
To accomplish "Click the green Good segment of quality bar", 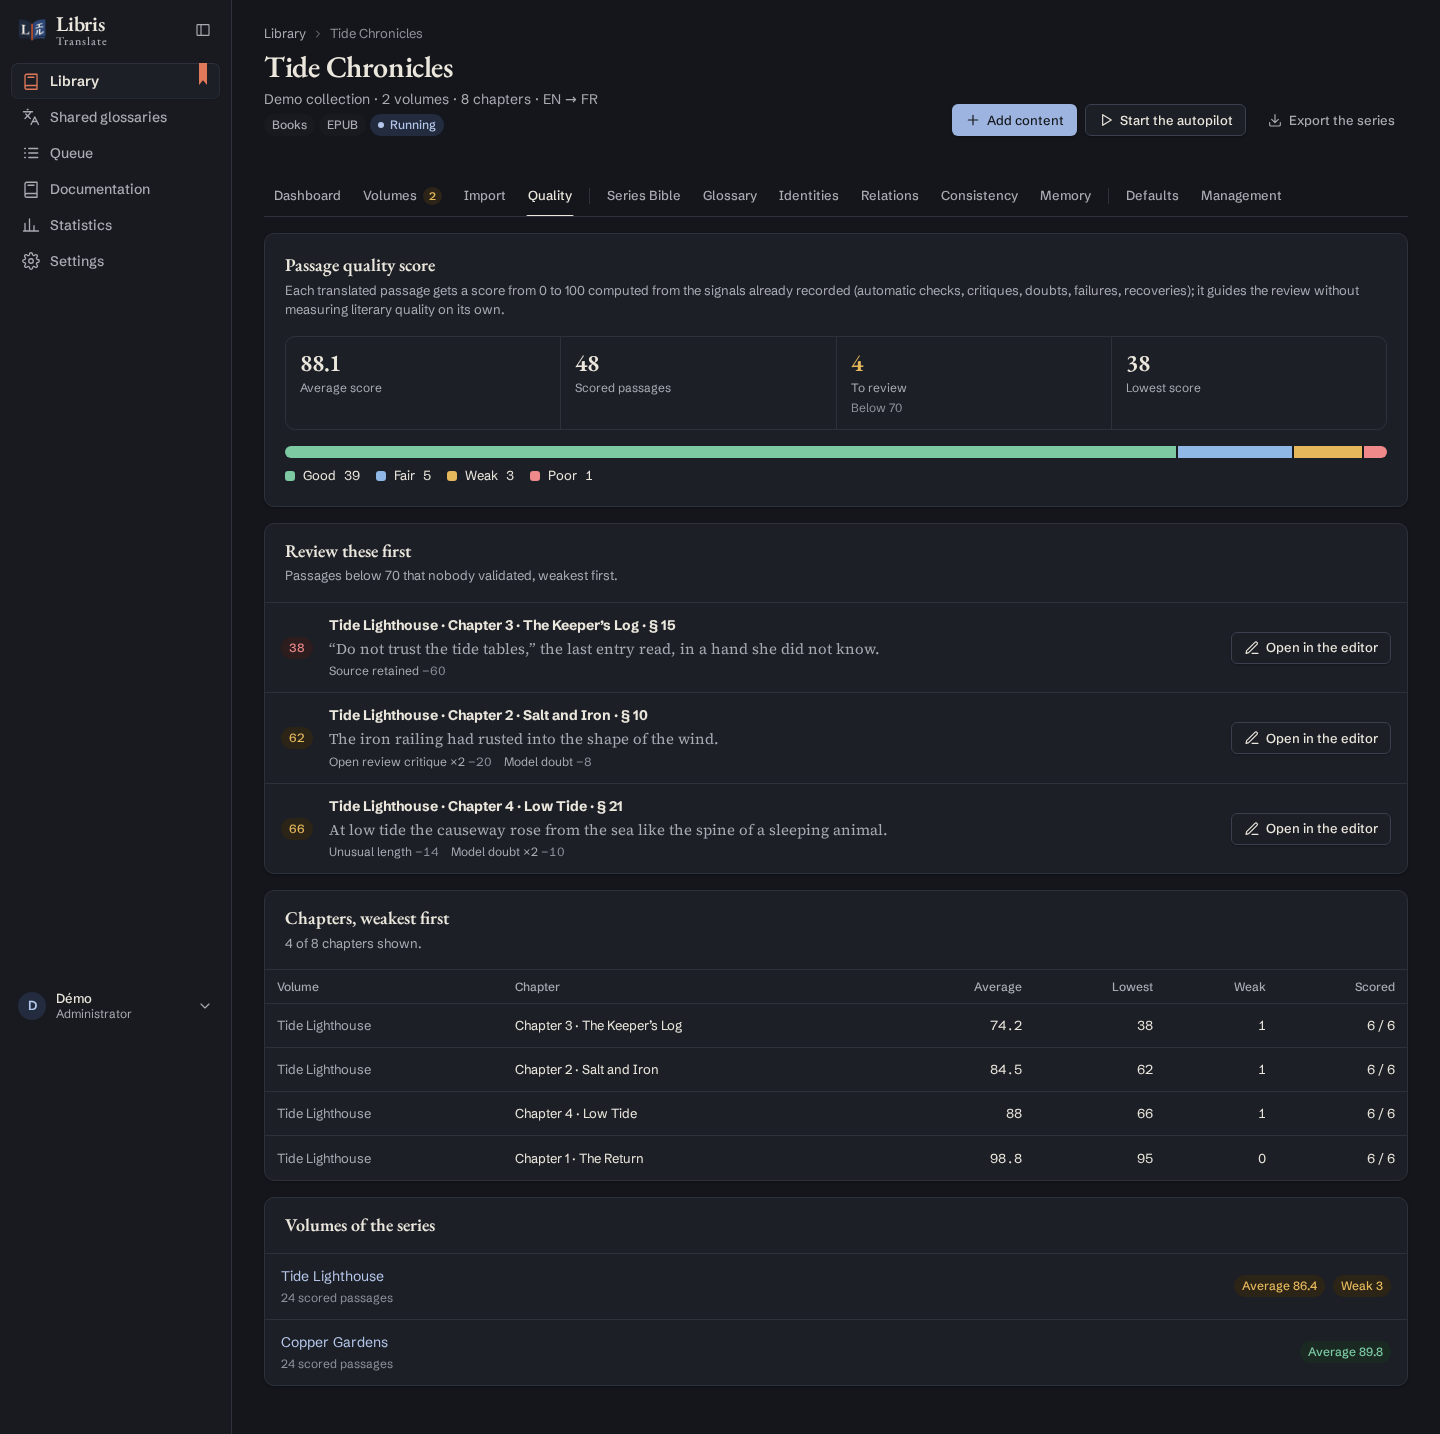I will pyautogui.click(x=730, y=452).
